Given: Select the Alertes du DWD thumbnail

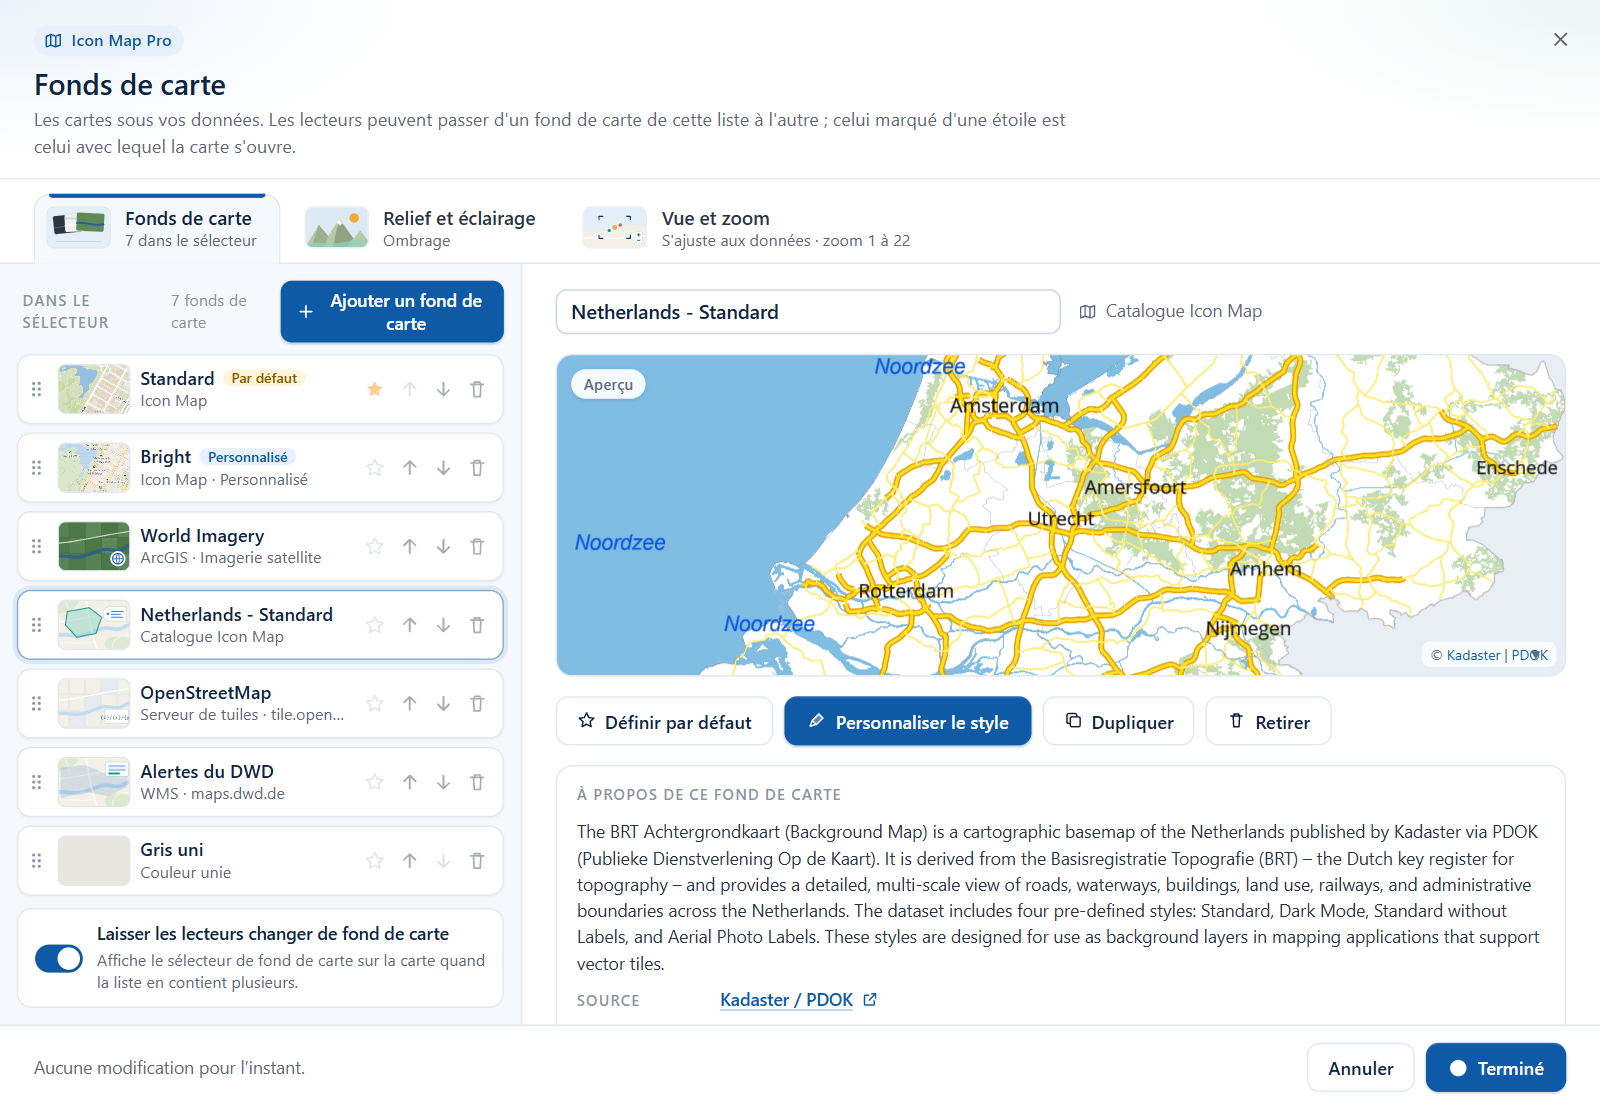Looking at the screenshot, I should (x=94, y=782).
